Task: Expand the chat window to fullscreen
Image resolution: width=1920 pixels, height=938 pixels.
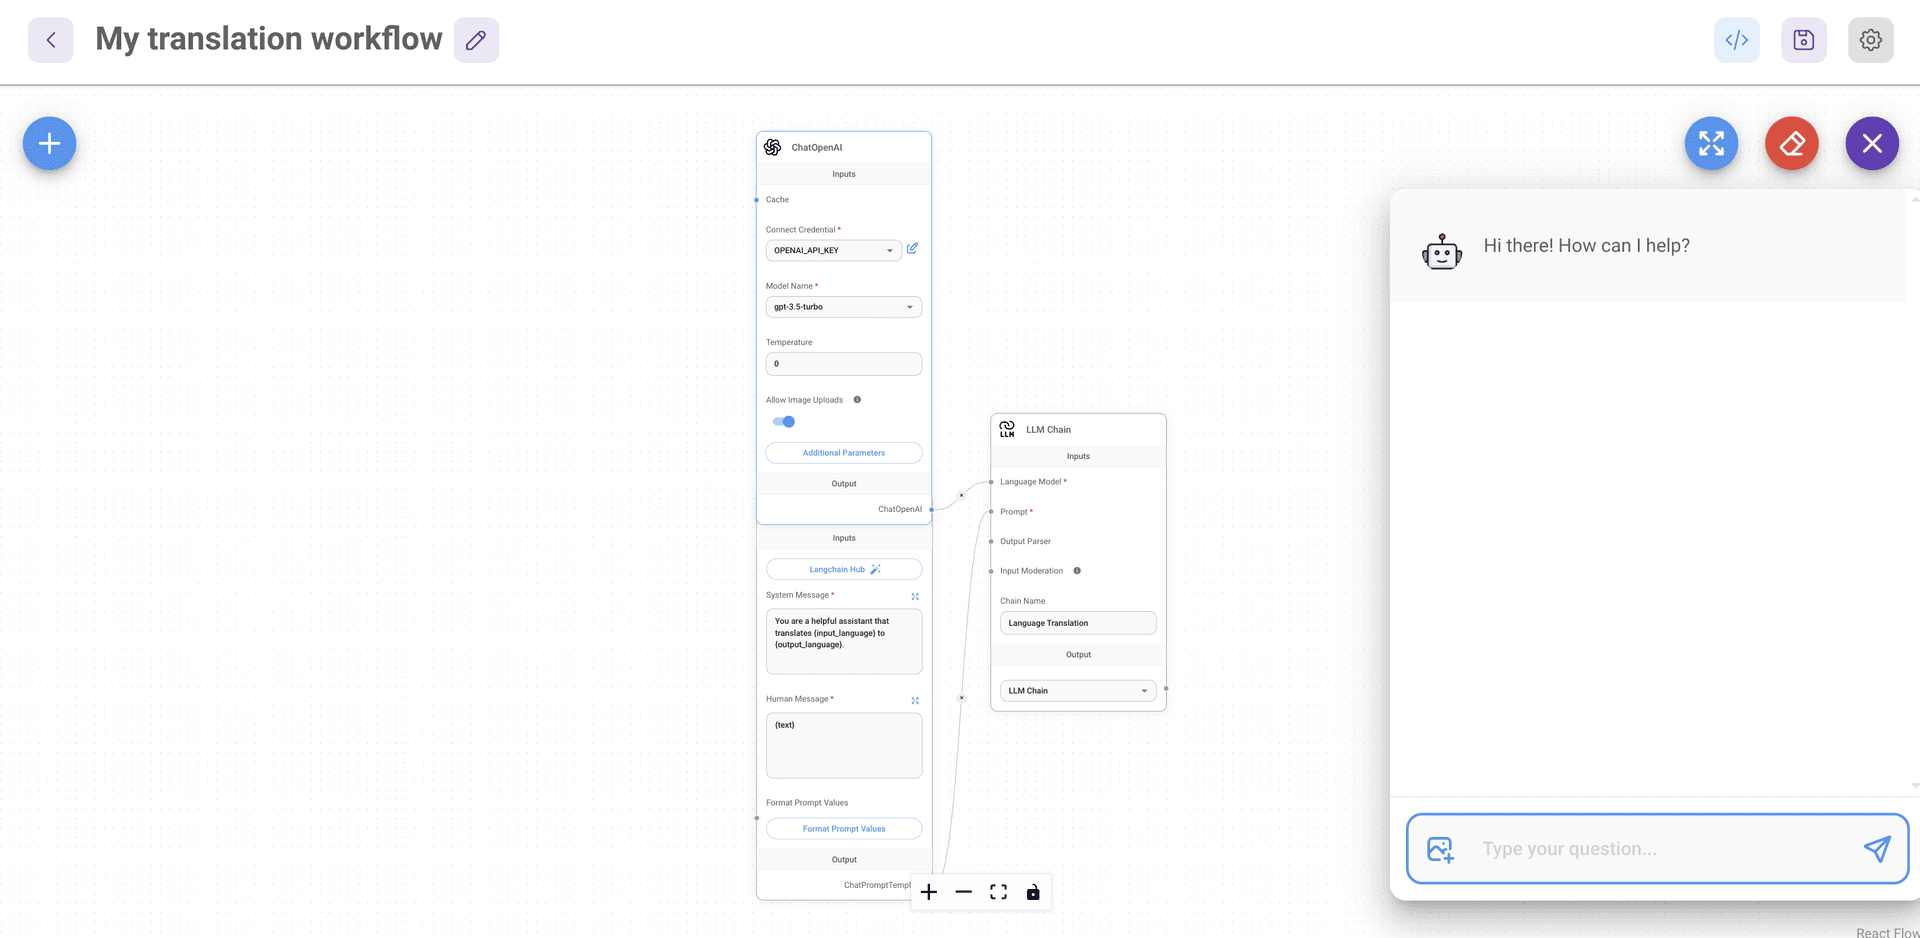Action: pos(1711,143)
